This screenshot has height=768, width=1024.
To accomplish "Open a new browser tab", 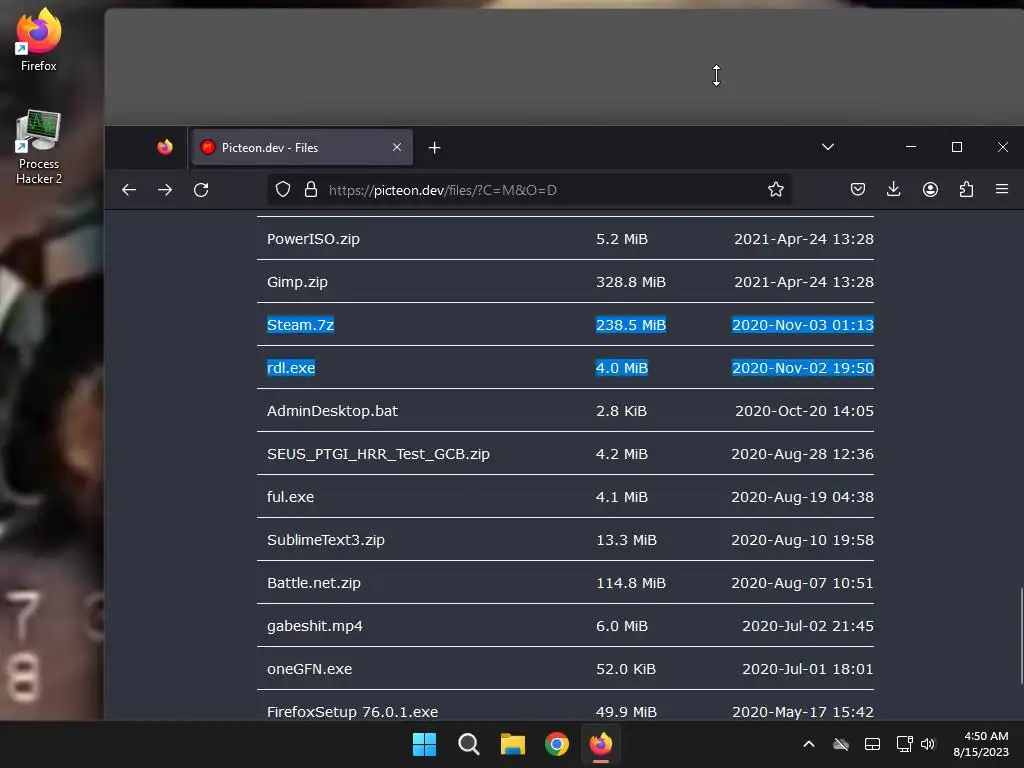I will (434, 148).
